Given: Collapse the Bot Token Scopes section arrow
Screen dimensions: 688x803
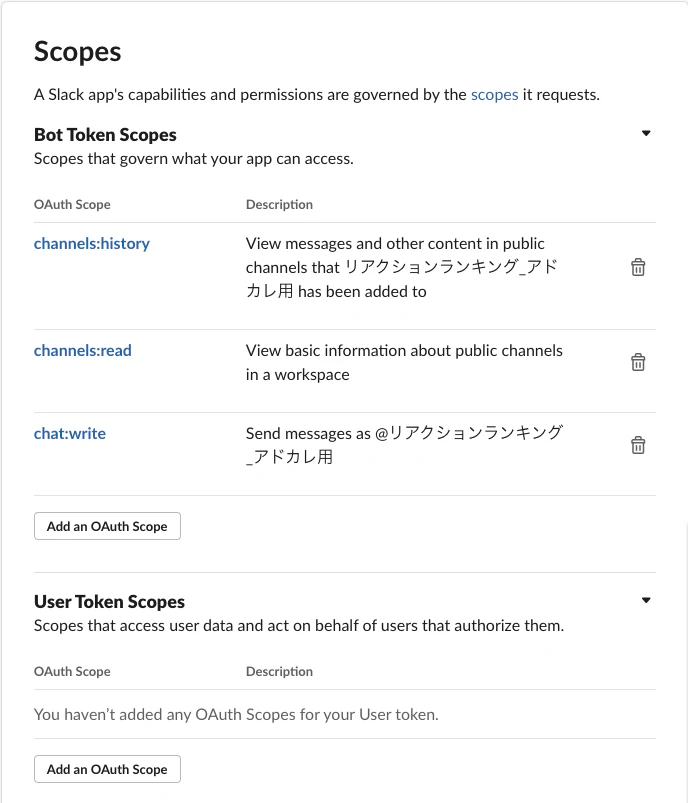Looking at the screenshot, I should click(646, 133).
